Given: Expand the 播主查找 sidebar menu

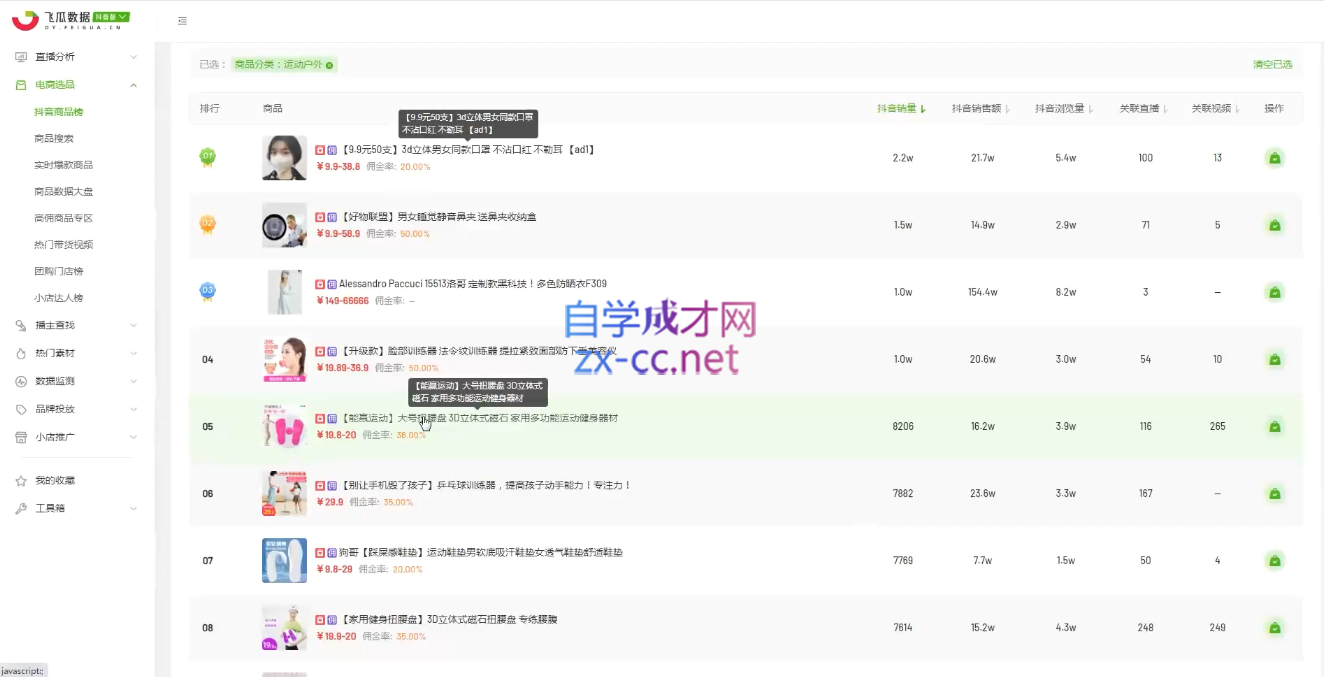Looking at the screenshot, I should tap(134, 325).
